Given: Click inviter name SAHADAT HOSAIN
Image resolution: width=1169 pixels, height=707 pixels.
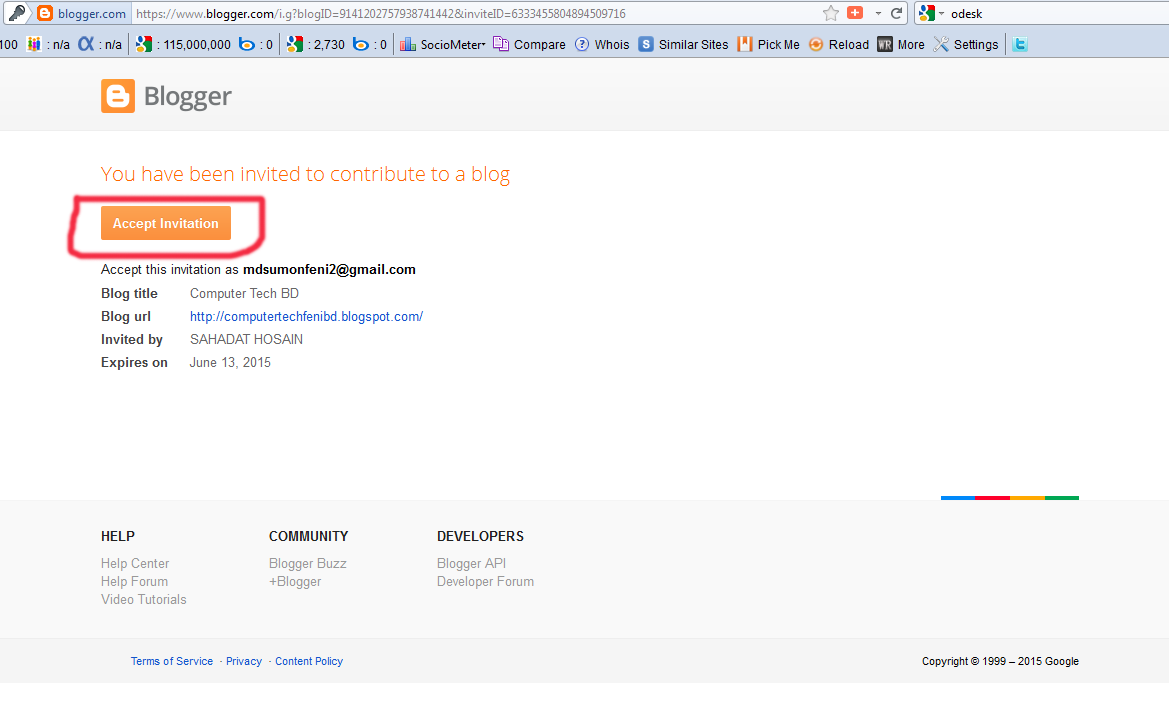Looking at the screenshot, I should pyautogui.click(x=246, y=339).
